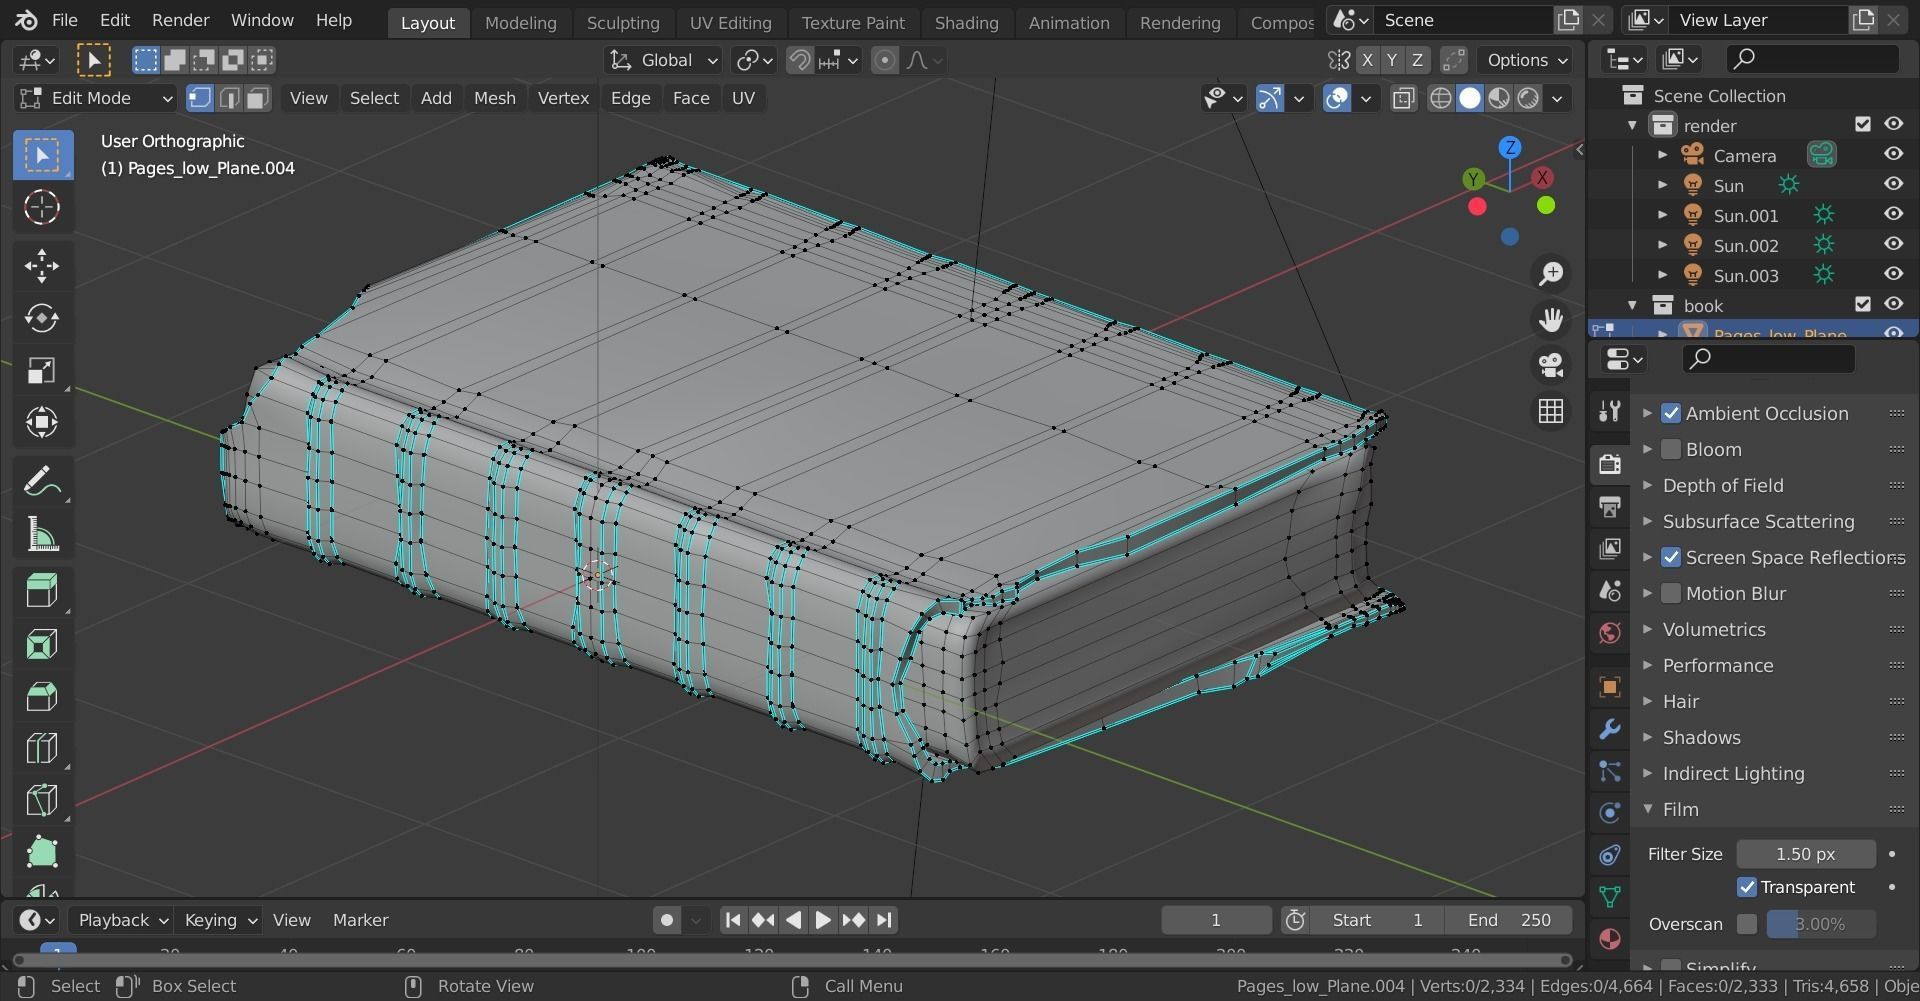This screenshot has width=1920, height=1001.
Task: Select the Poly Build tool
Action: coord(42,852)
